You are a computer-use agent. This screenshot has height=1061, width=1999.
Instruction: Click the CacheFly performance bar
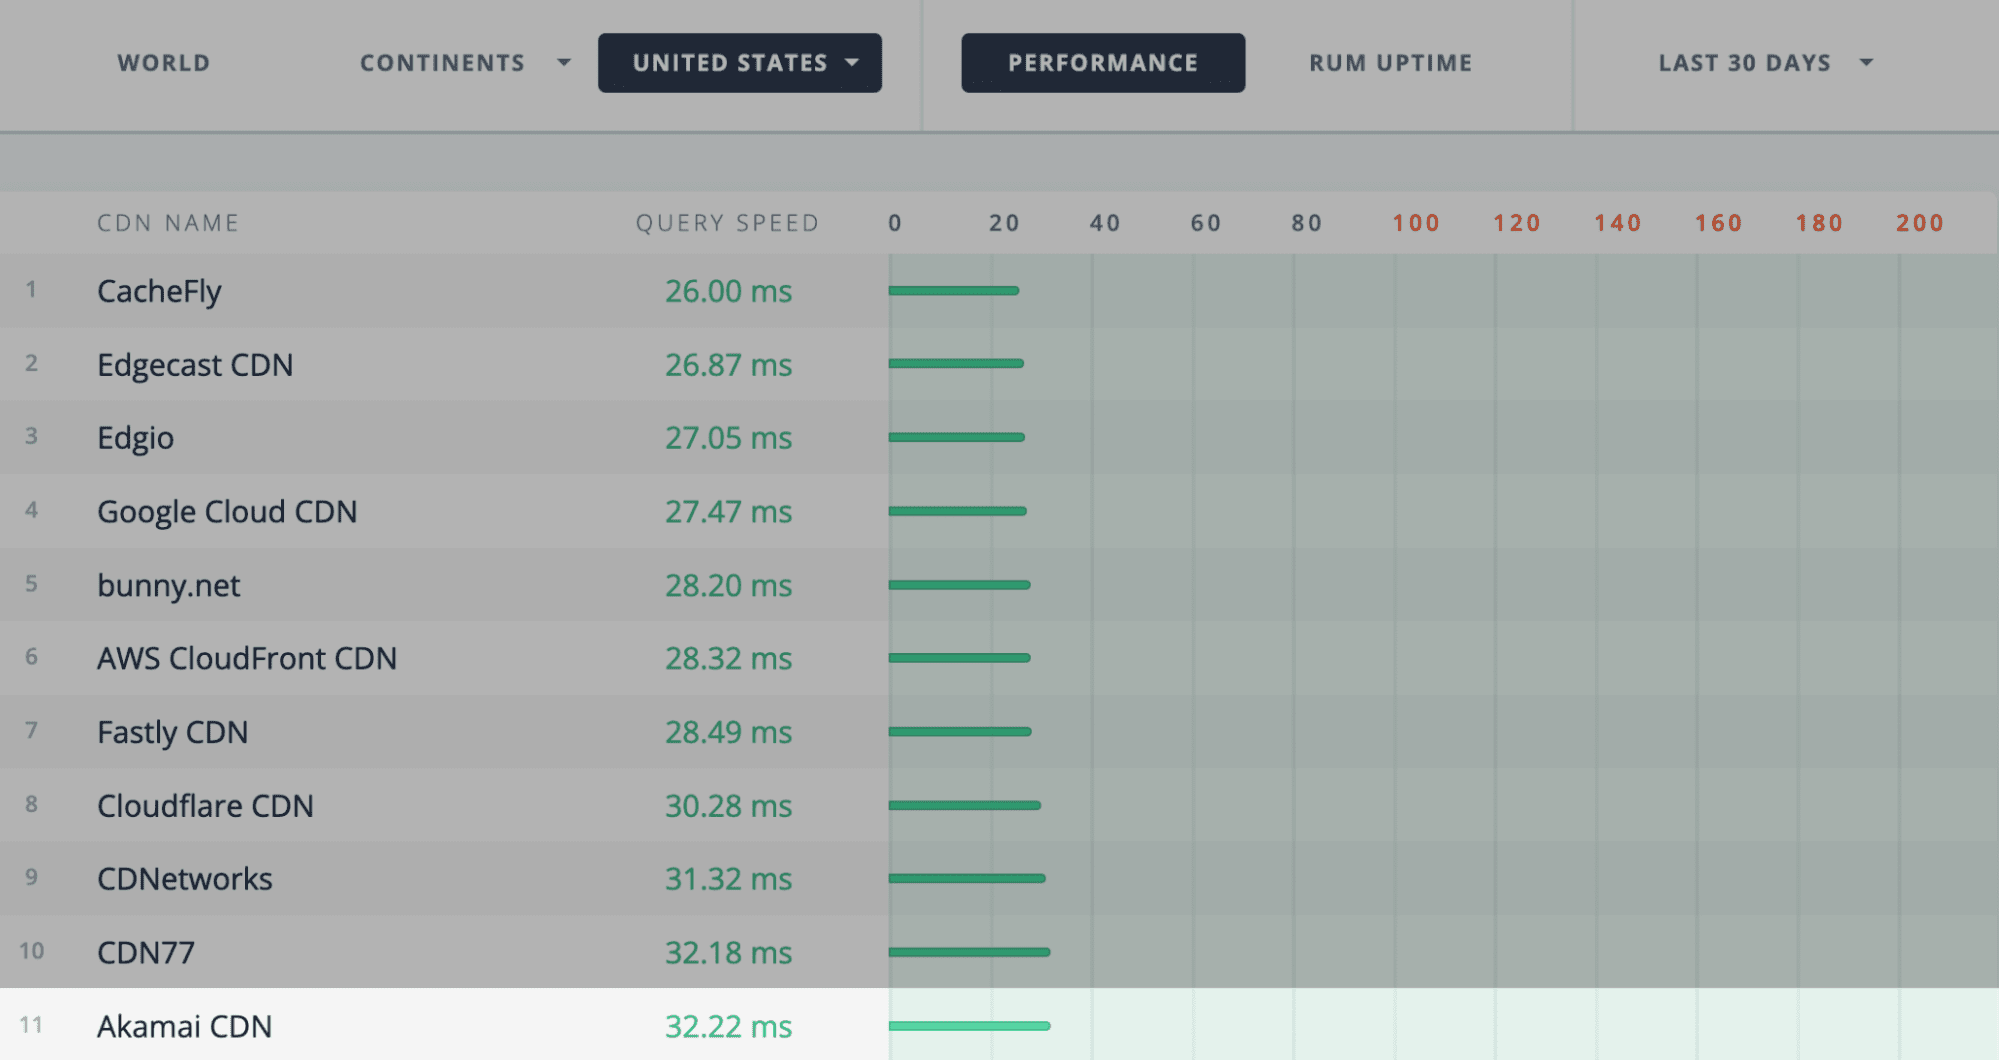[x=954, y=291]
